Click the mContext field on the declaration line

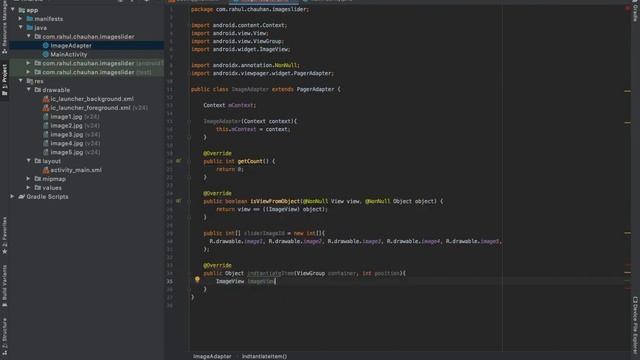click(x=241, y=105)
